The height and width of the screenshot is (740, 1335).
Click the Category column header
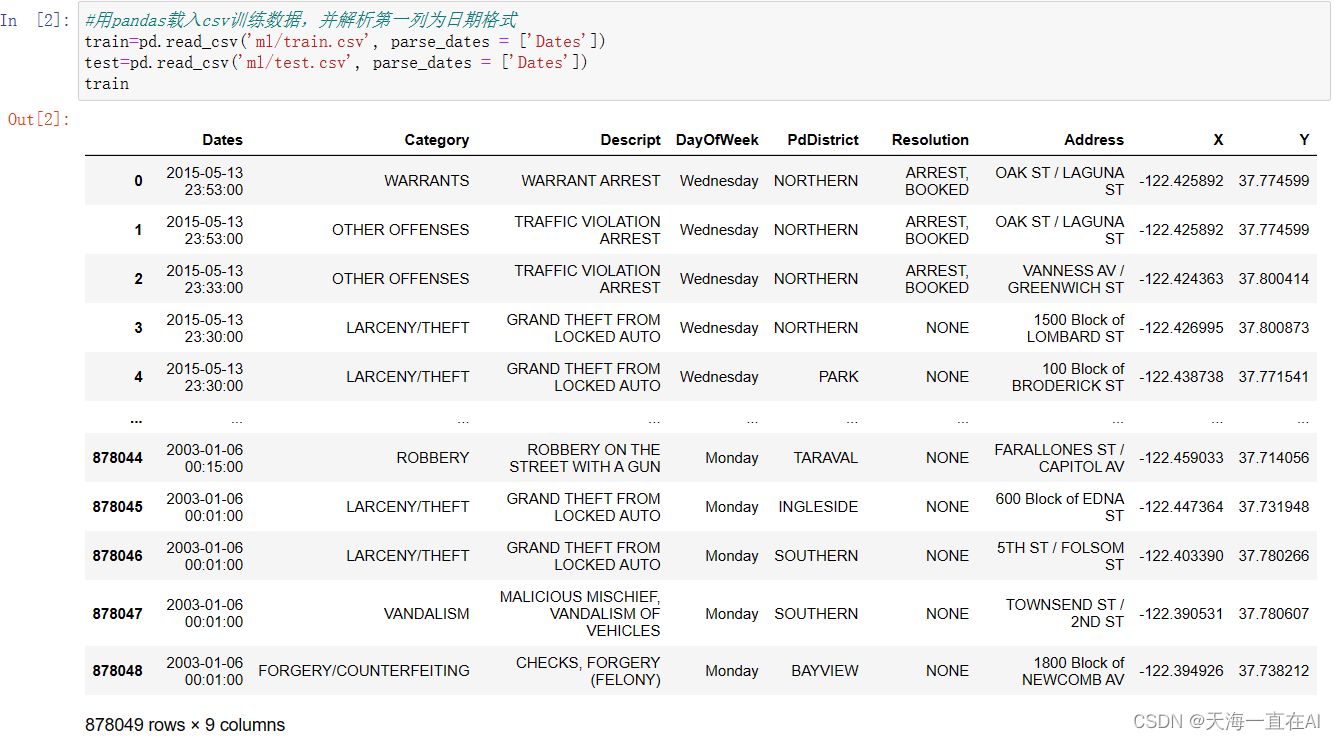(x=437, y=140)
